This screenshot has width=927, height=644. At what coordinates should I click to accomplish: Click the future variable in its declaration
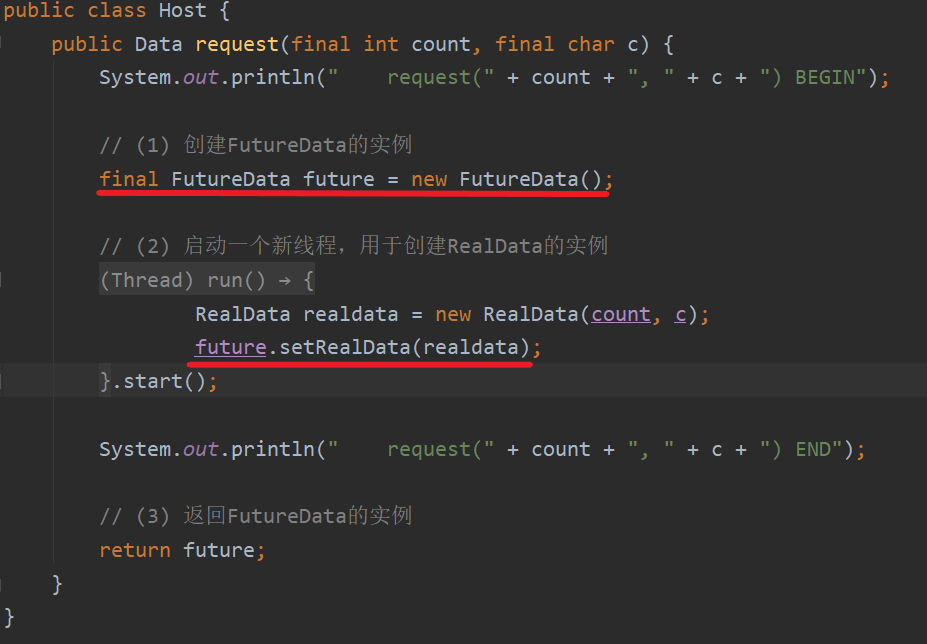pos(339,179)
